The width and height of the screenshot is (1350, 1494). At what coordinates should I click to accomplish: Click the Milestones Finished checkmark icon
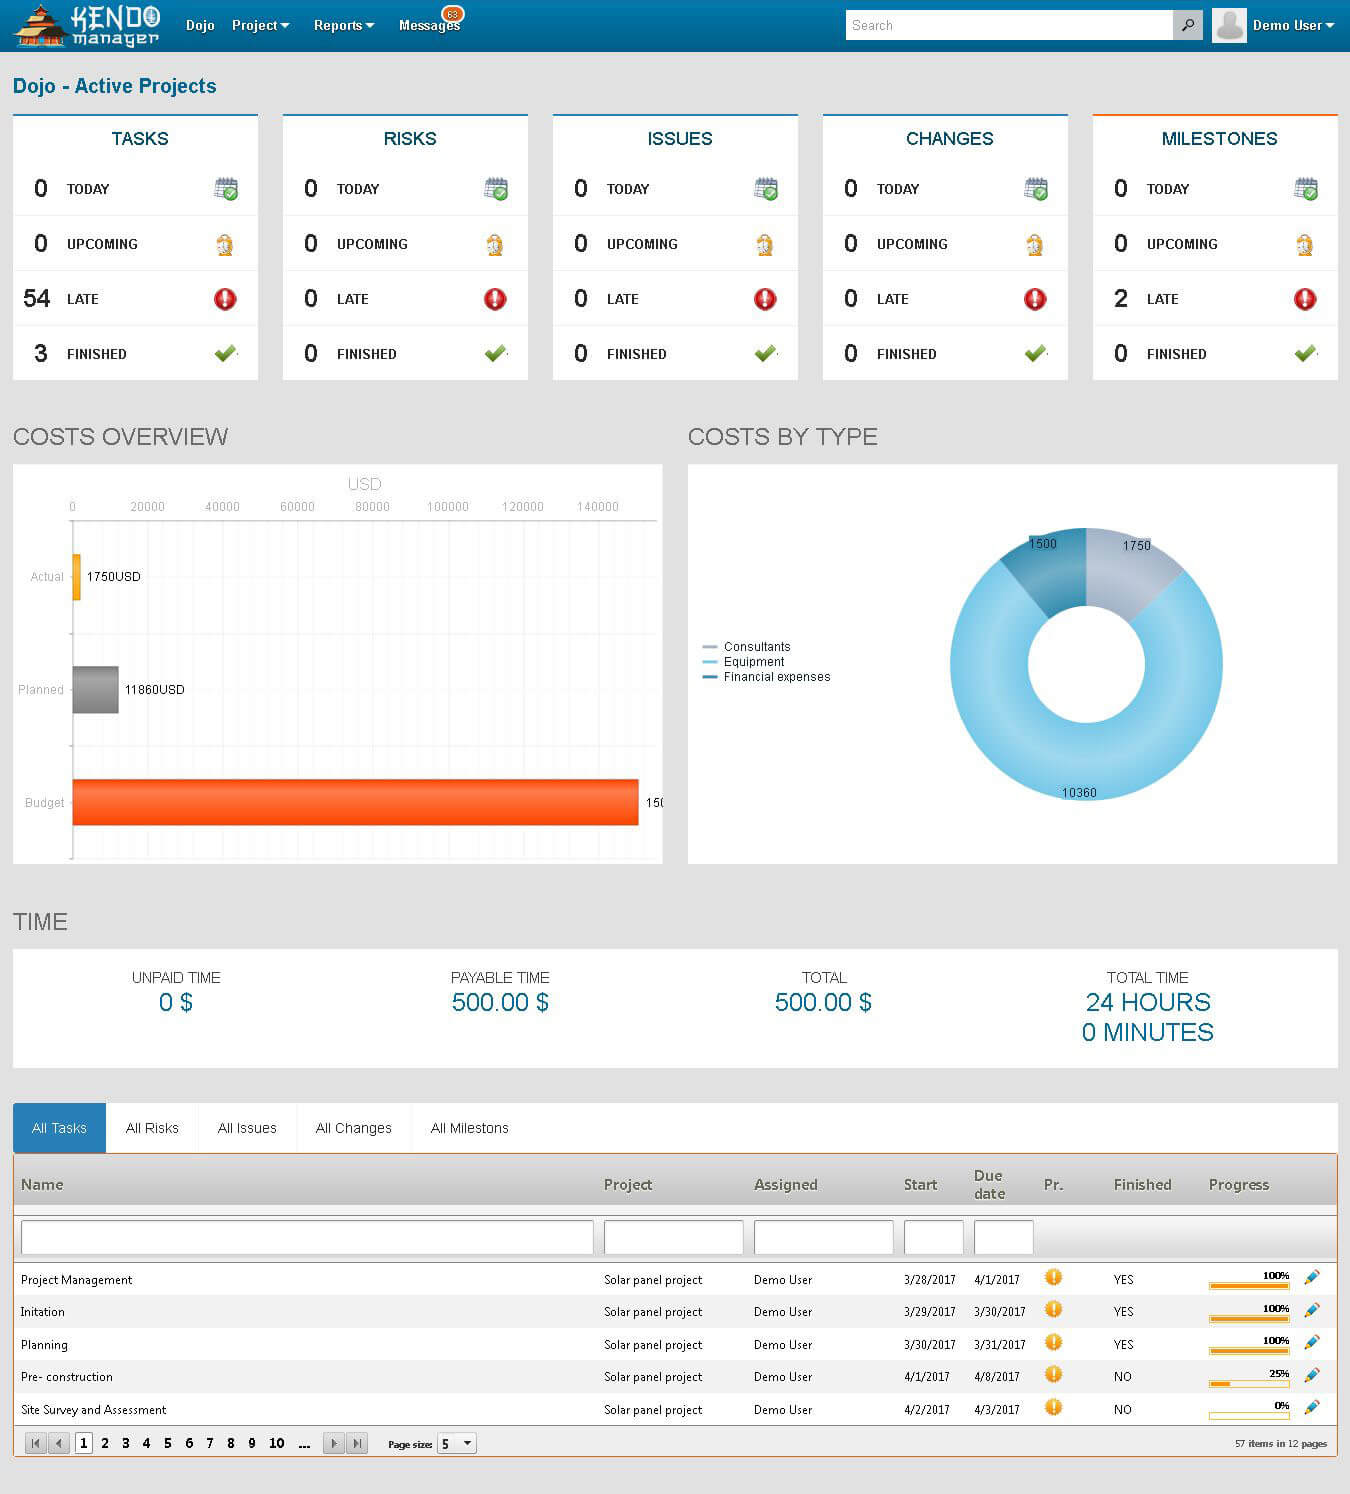(x=1306, y=353)
